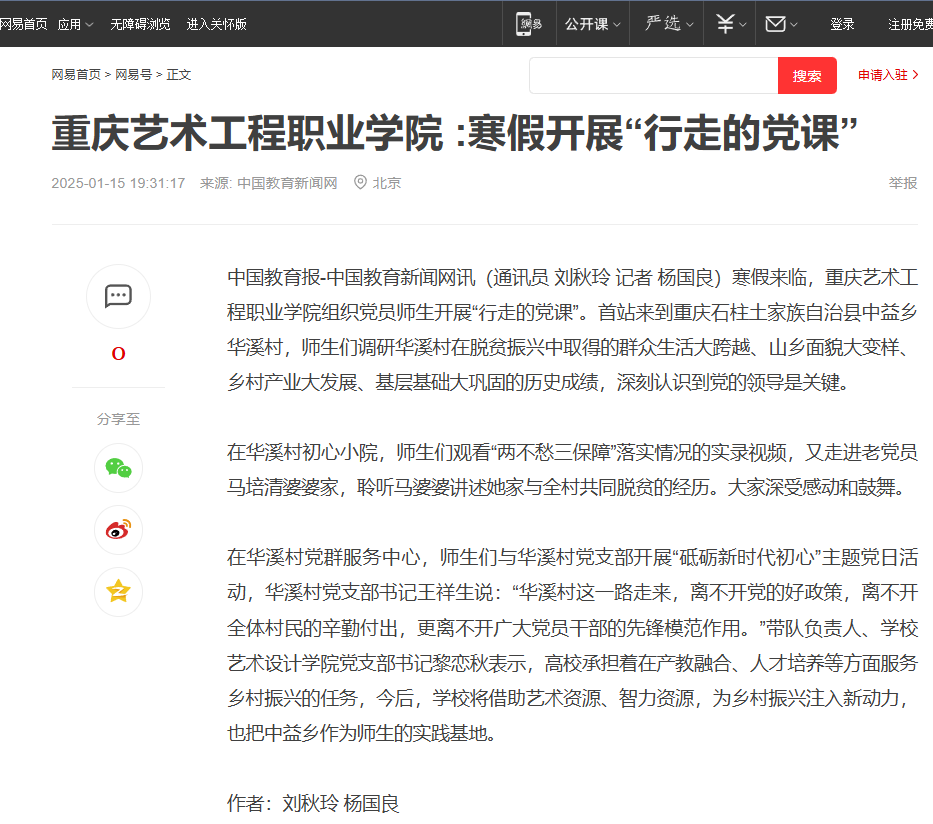
Task: Click the comment speech bubble icon
Action: (118, 296)
